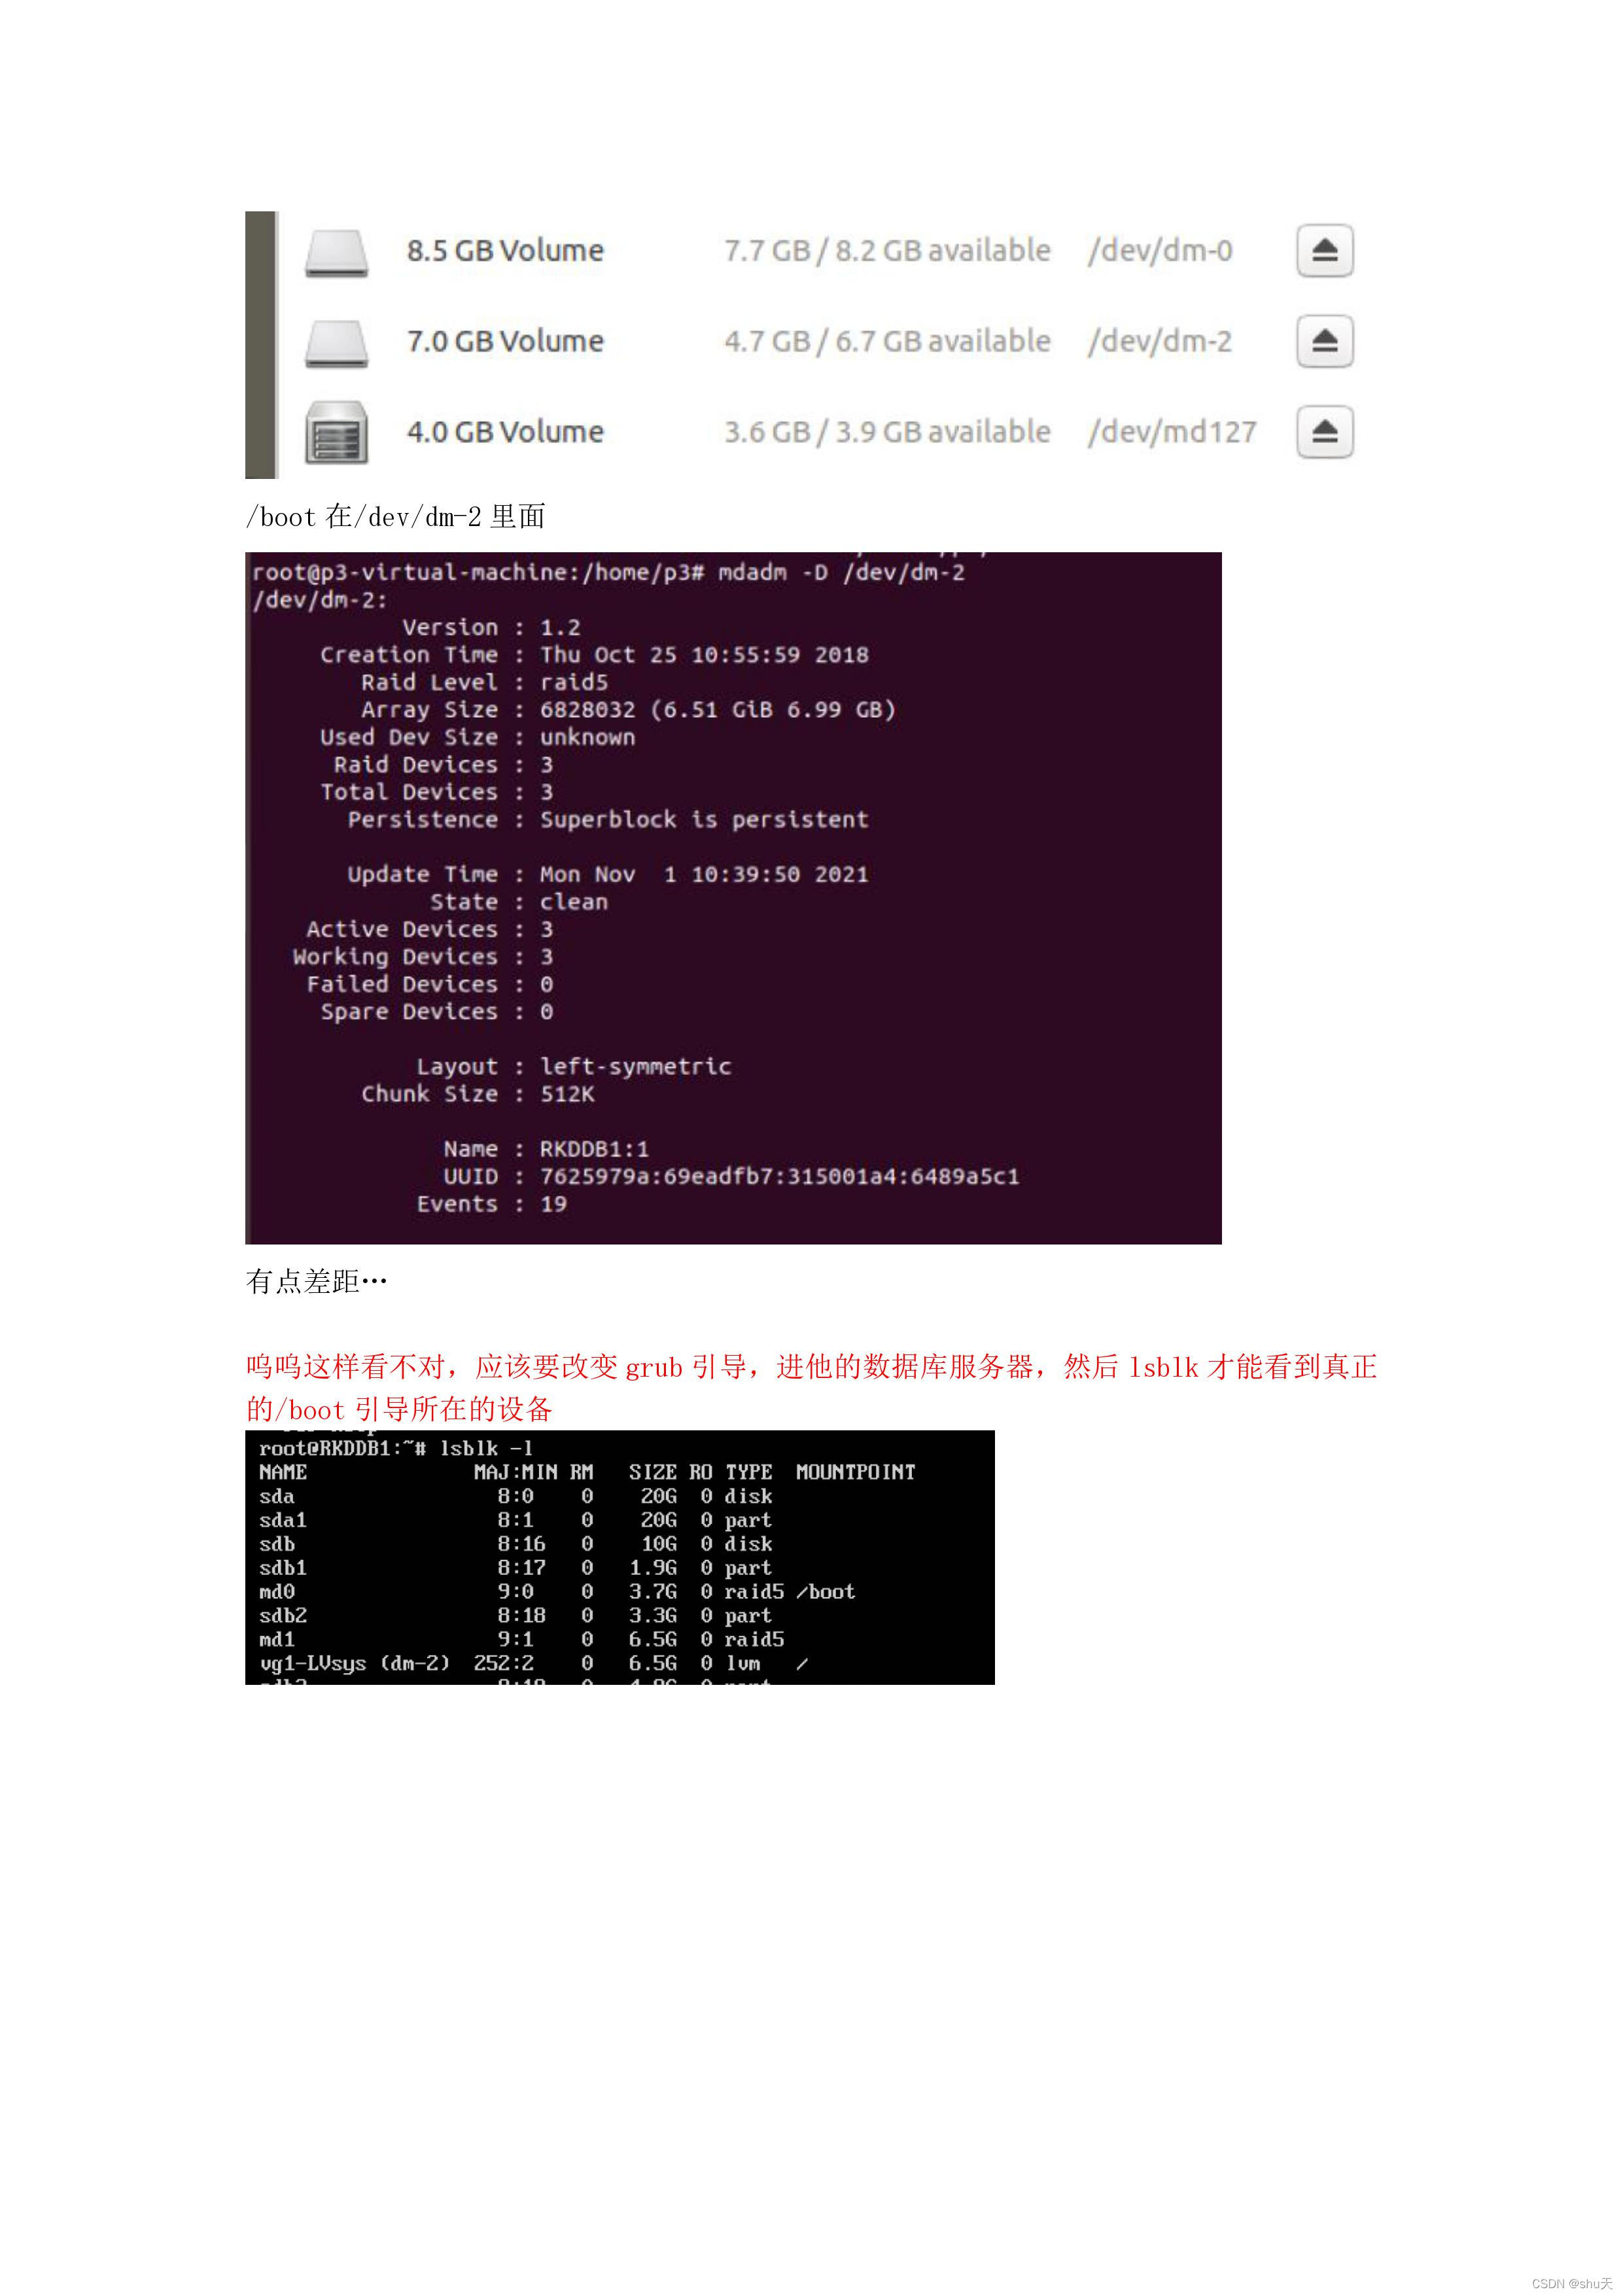Viewport: 1623px width, 2296px height.
Task: Click '3.6 GB / 3.9 GB available' text
Action: [887, 432]
